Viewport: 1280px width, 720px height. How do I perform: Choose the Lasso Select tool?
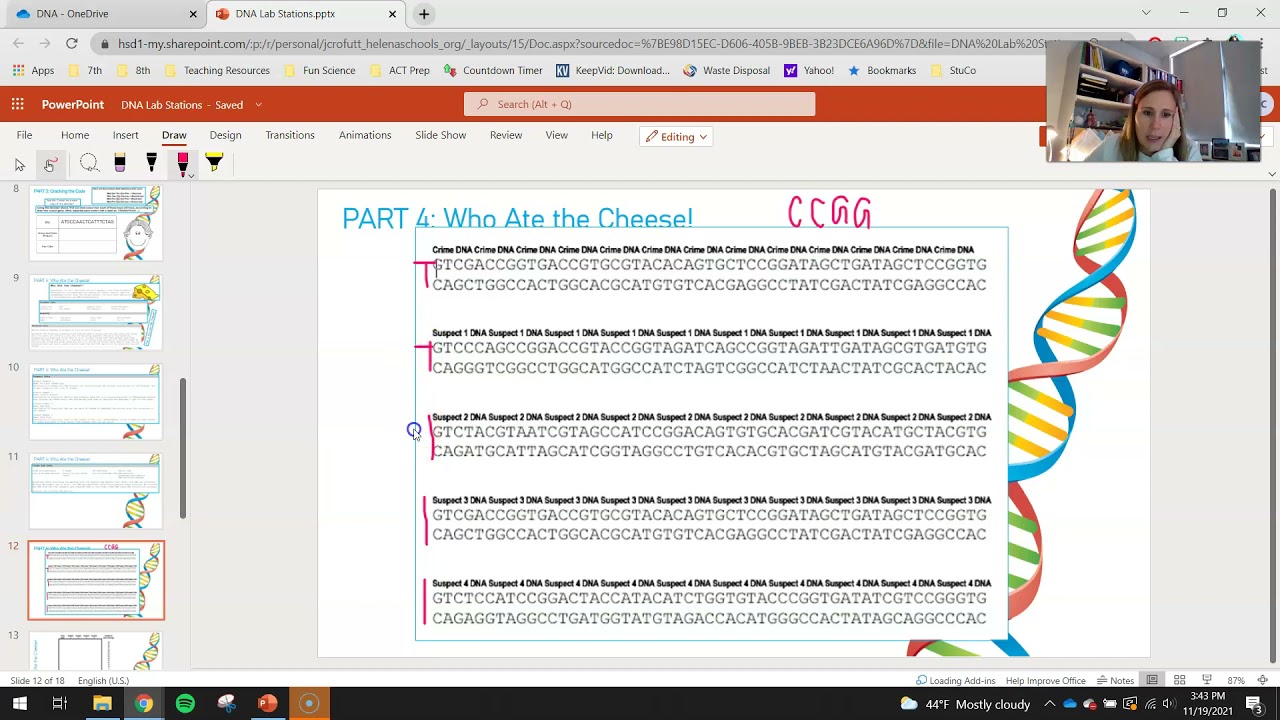pos(89,164)
